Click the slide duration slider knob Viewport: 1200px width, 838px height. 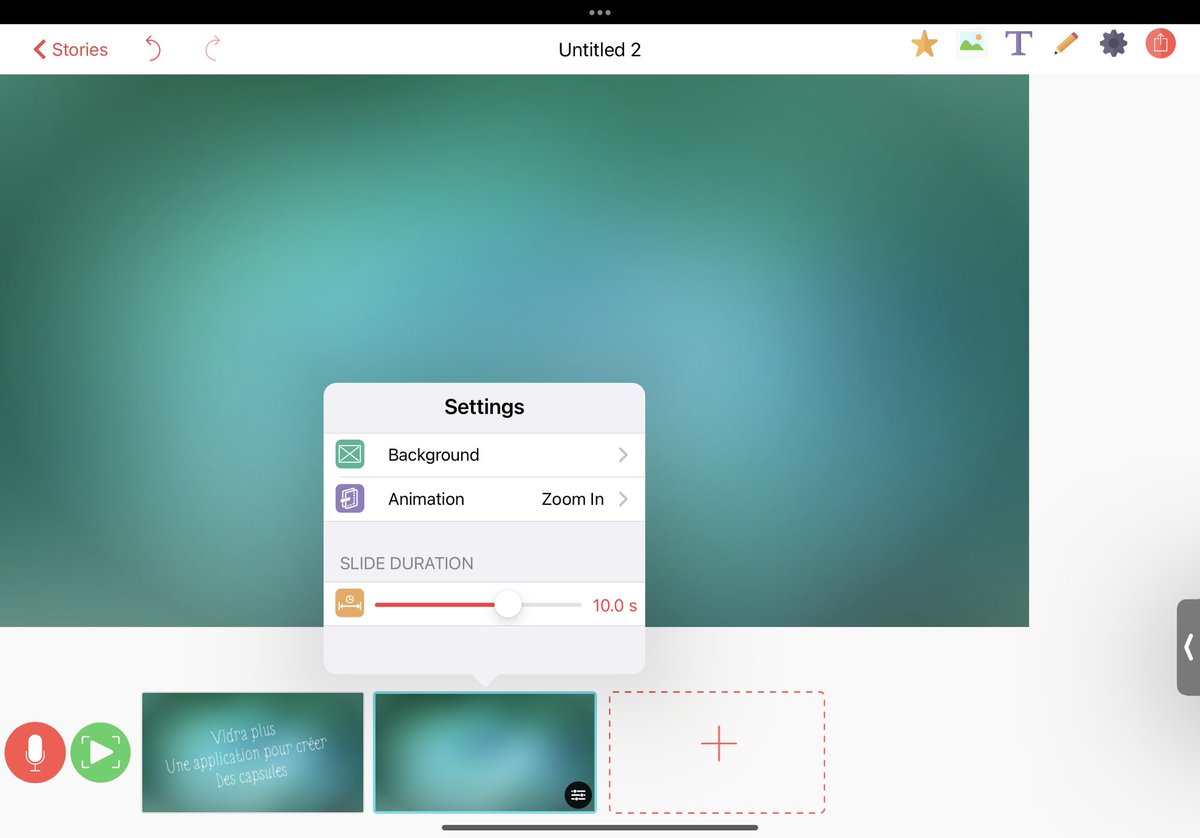[508, 604]
